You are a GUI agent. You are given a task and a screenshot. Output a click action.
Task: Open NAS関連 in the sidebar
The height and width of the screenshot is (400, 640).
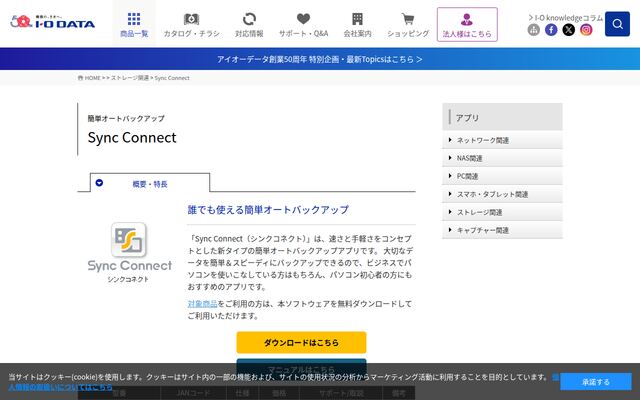pos(502,158)
